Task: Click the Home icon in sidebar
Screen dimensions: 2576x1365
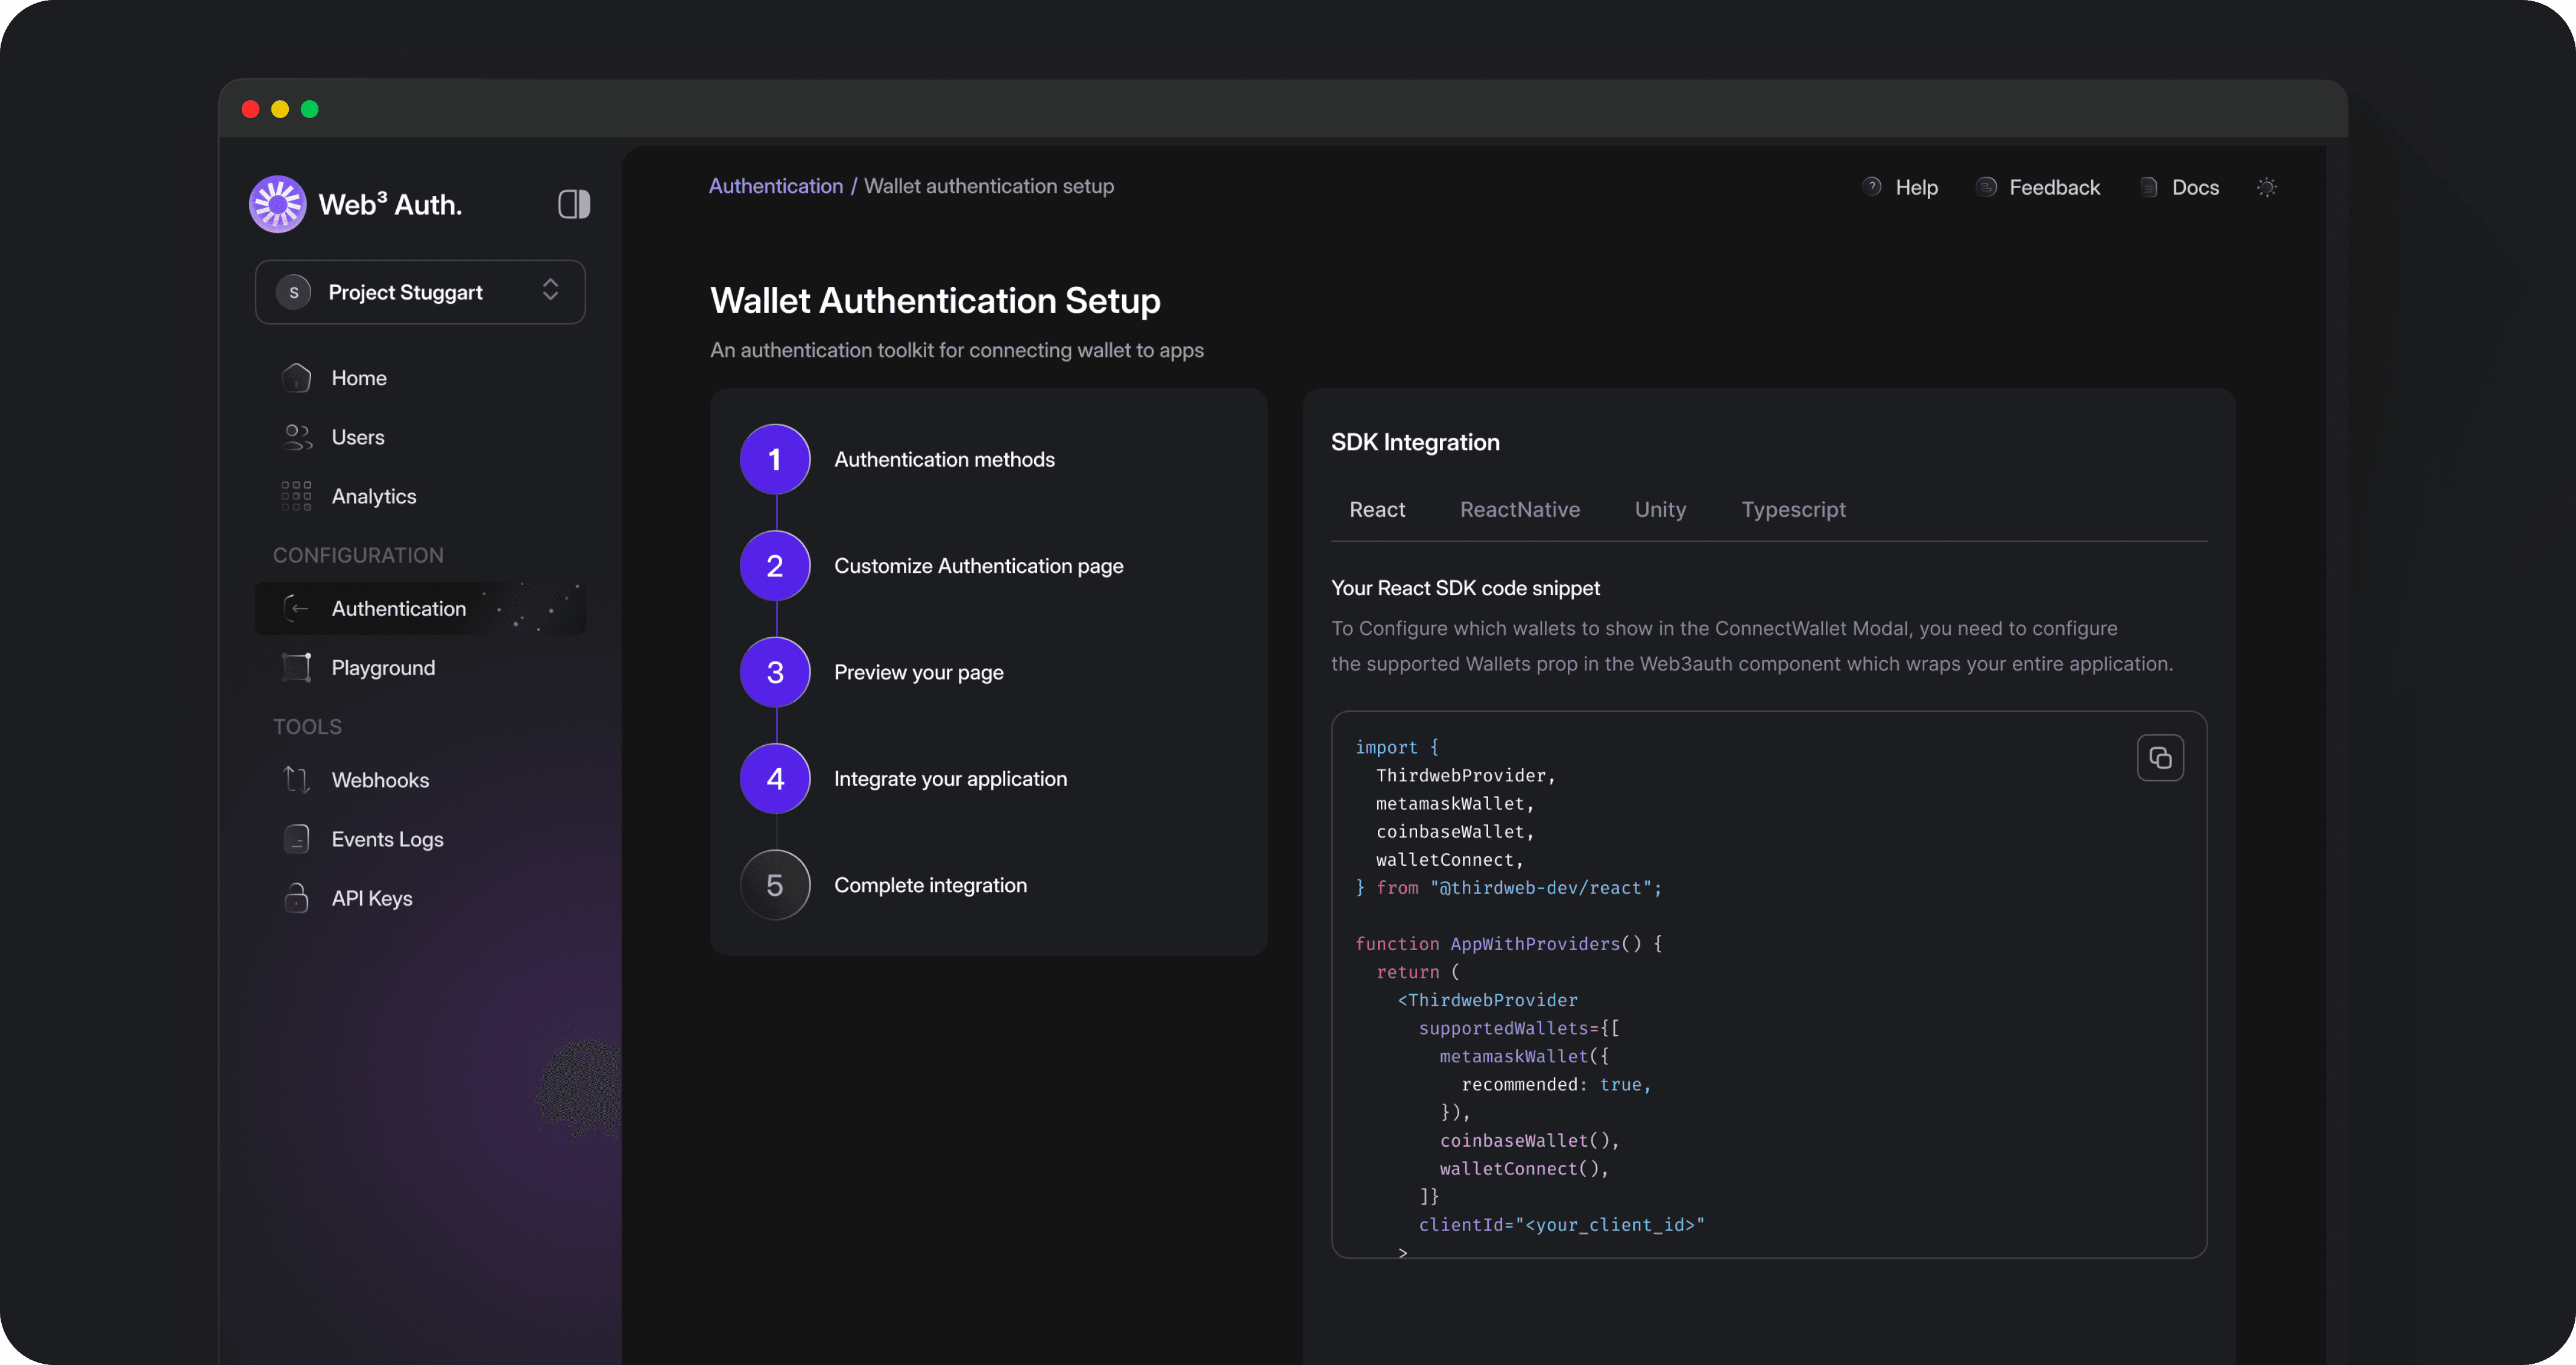Action: pyautogui.click(x=296, y=378)
